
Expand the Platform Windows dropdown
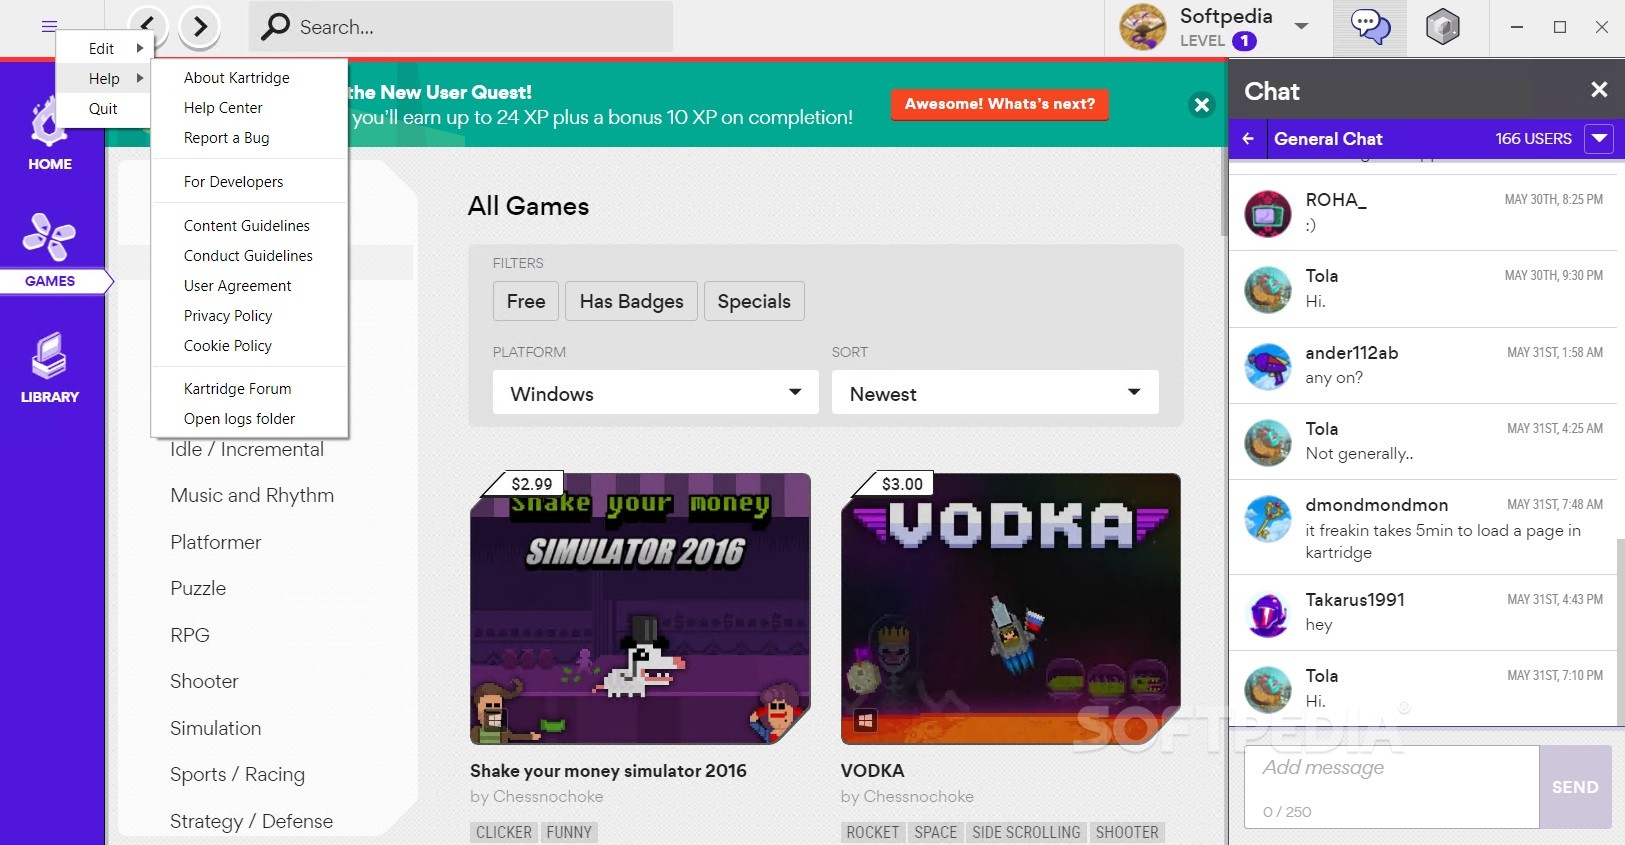[656, 393]
